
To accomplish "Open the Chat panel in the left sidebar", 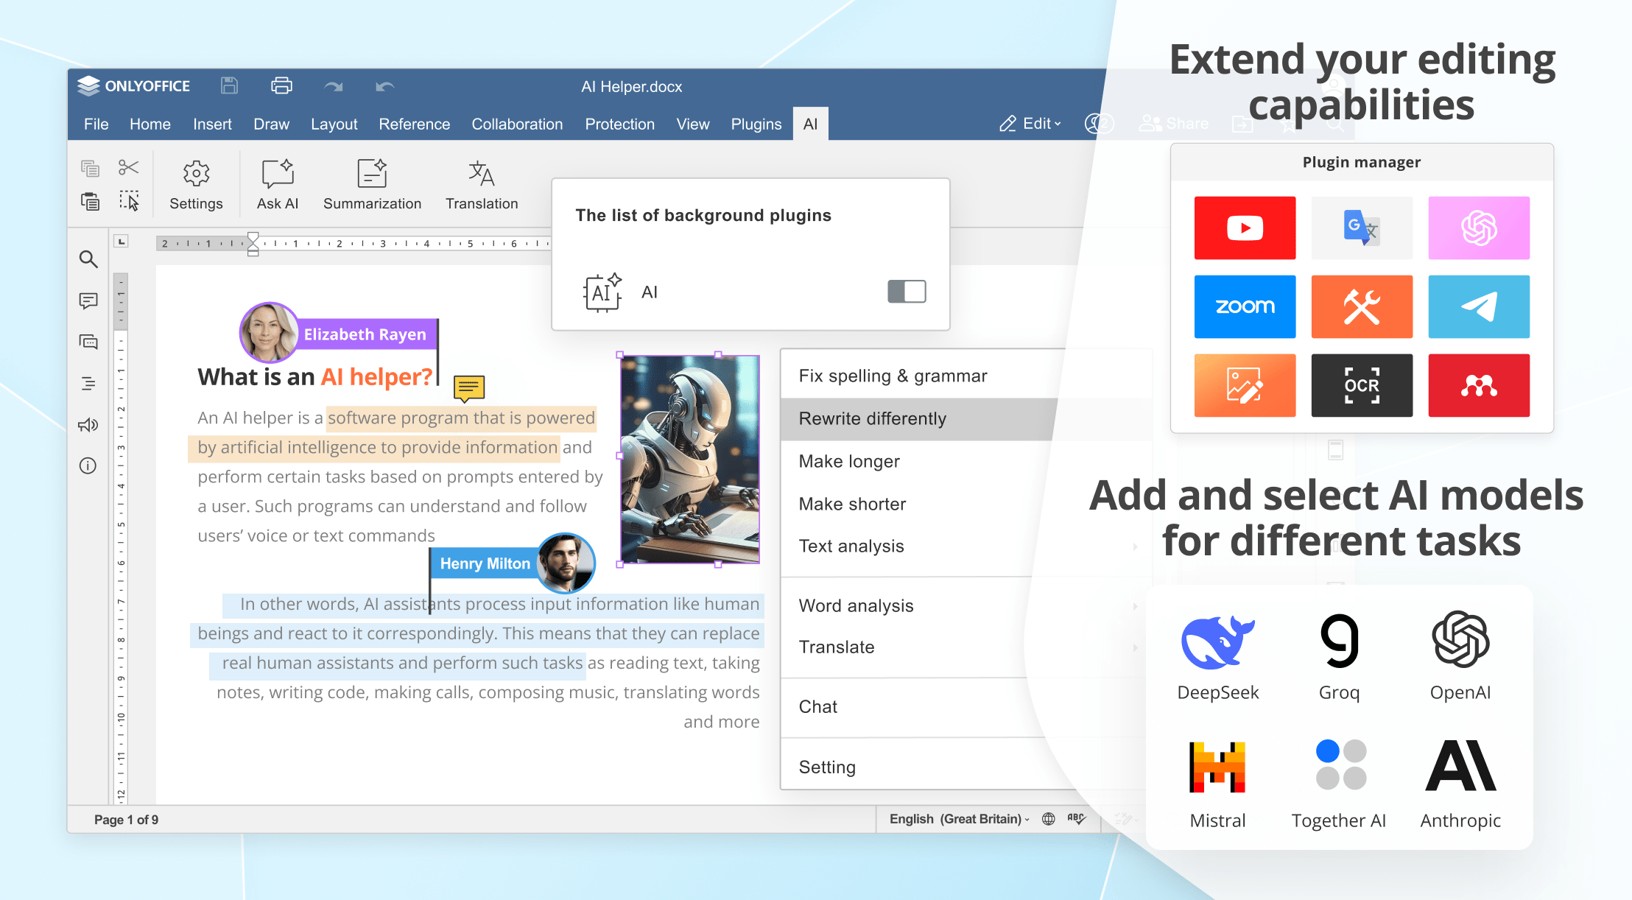I will (x=88, y=342).
